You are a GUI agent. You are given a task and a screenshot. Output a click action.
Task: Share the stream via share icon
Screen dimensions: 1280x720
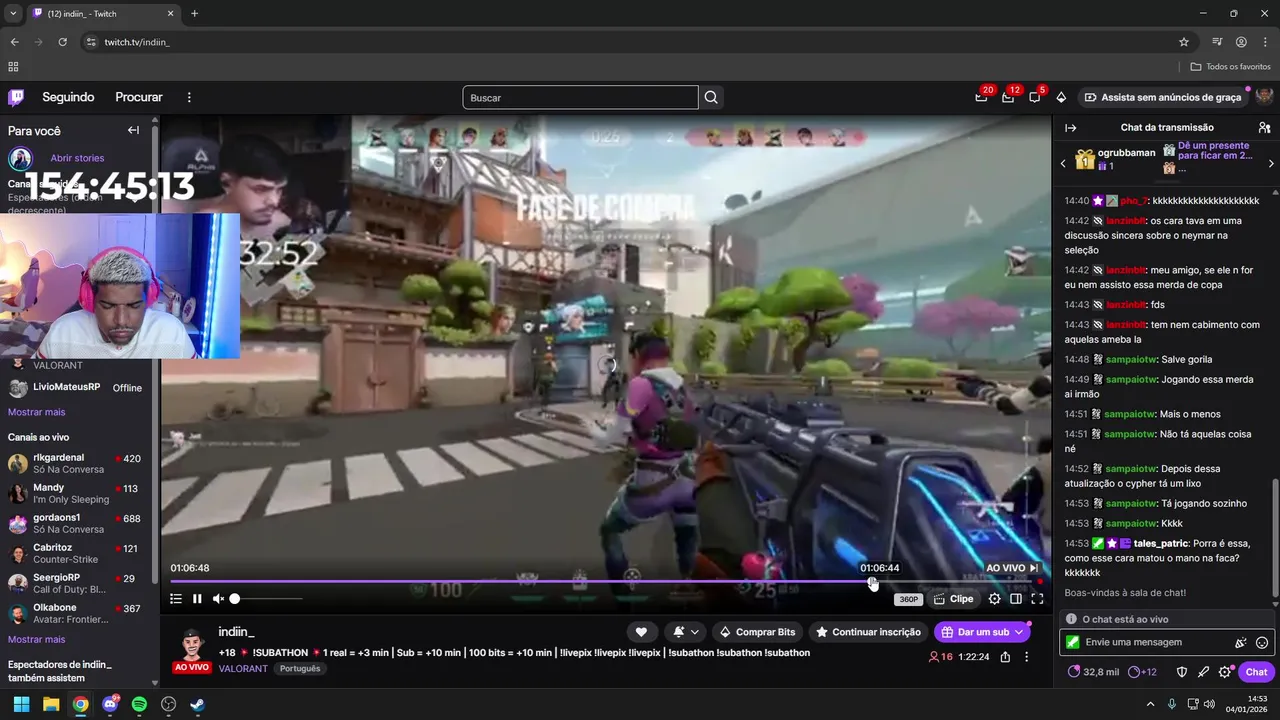coord(1005,657)
